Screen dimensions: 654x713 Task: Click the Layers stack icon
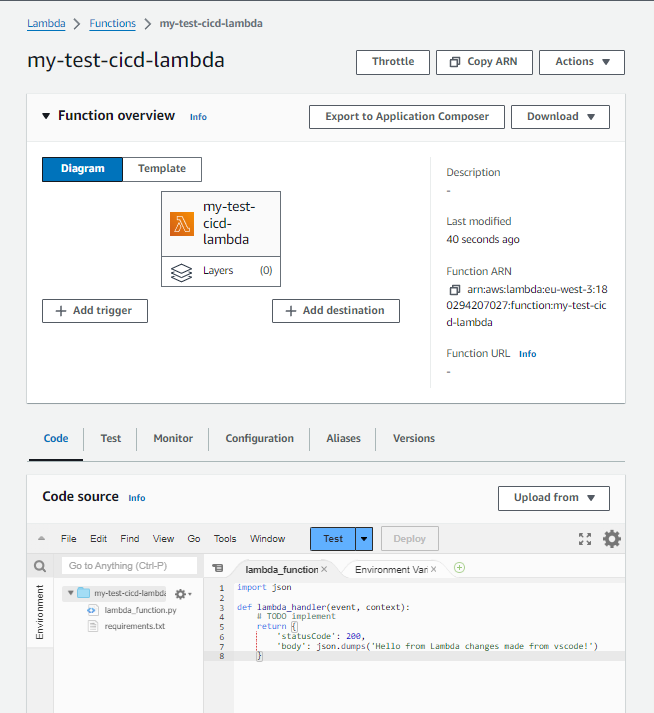(181, 271)
